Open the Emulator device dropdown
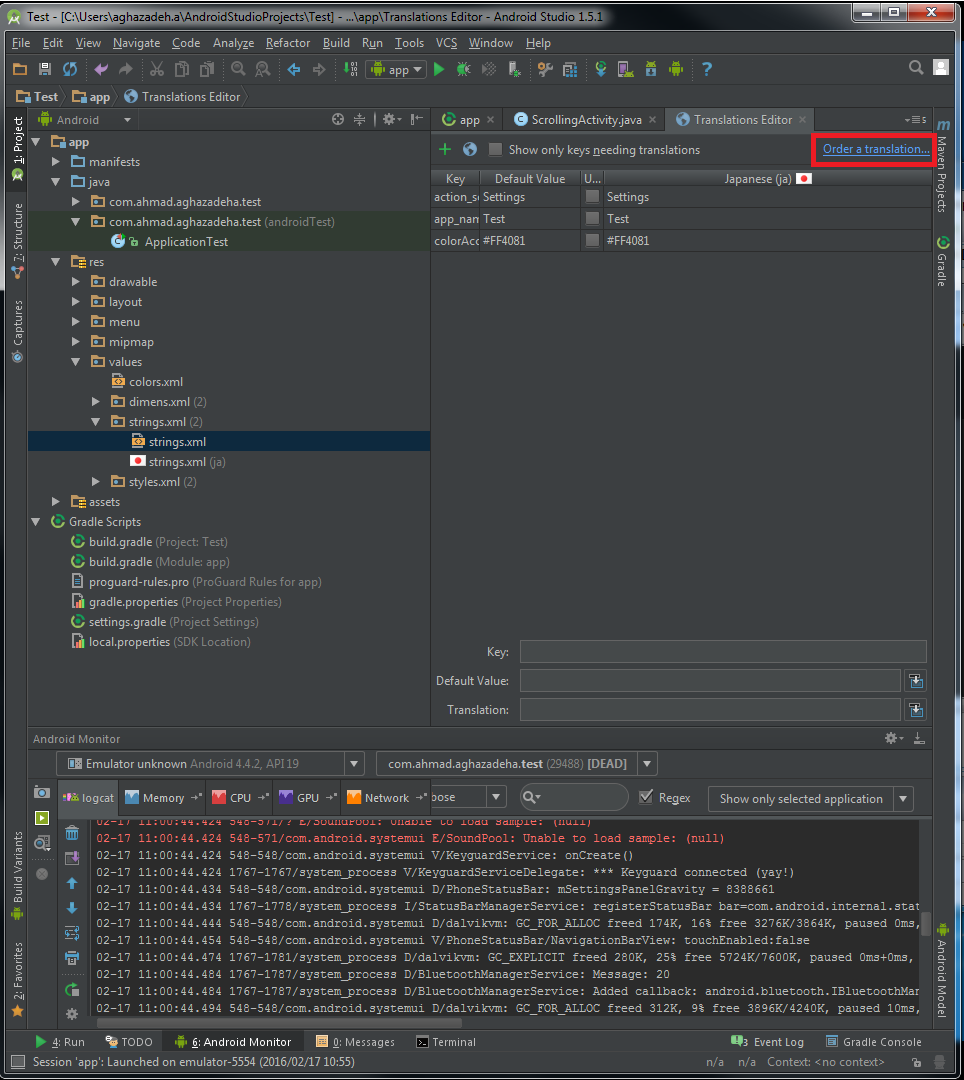The height and width of the screenshot is (1080, 964). pyautogui.click(x=353, y=764)
